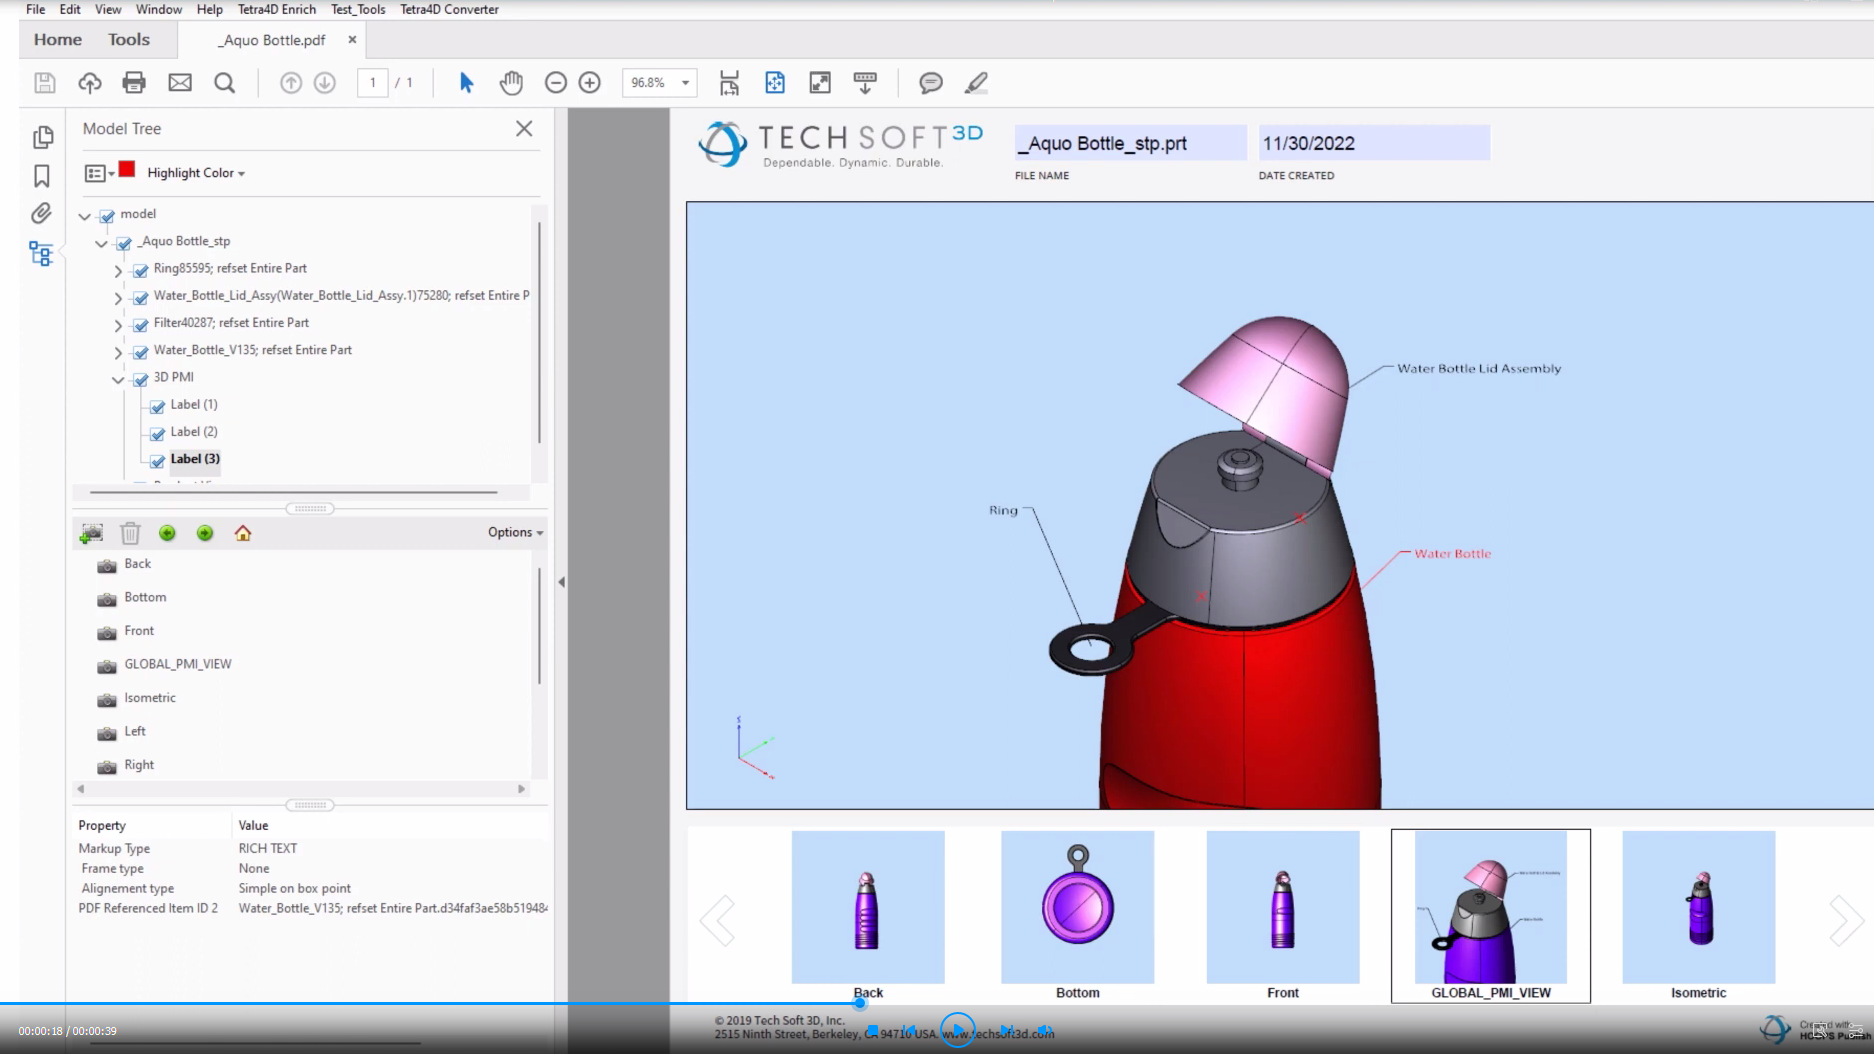Screen dimensions: 1874x1054
Task: Click the Read mode download icon
Action: tap(865, 83)
